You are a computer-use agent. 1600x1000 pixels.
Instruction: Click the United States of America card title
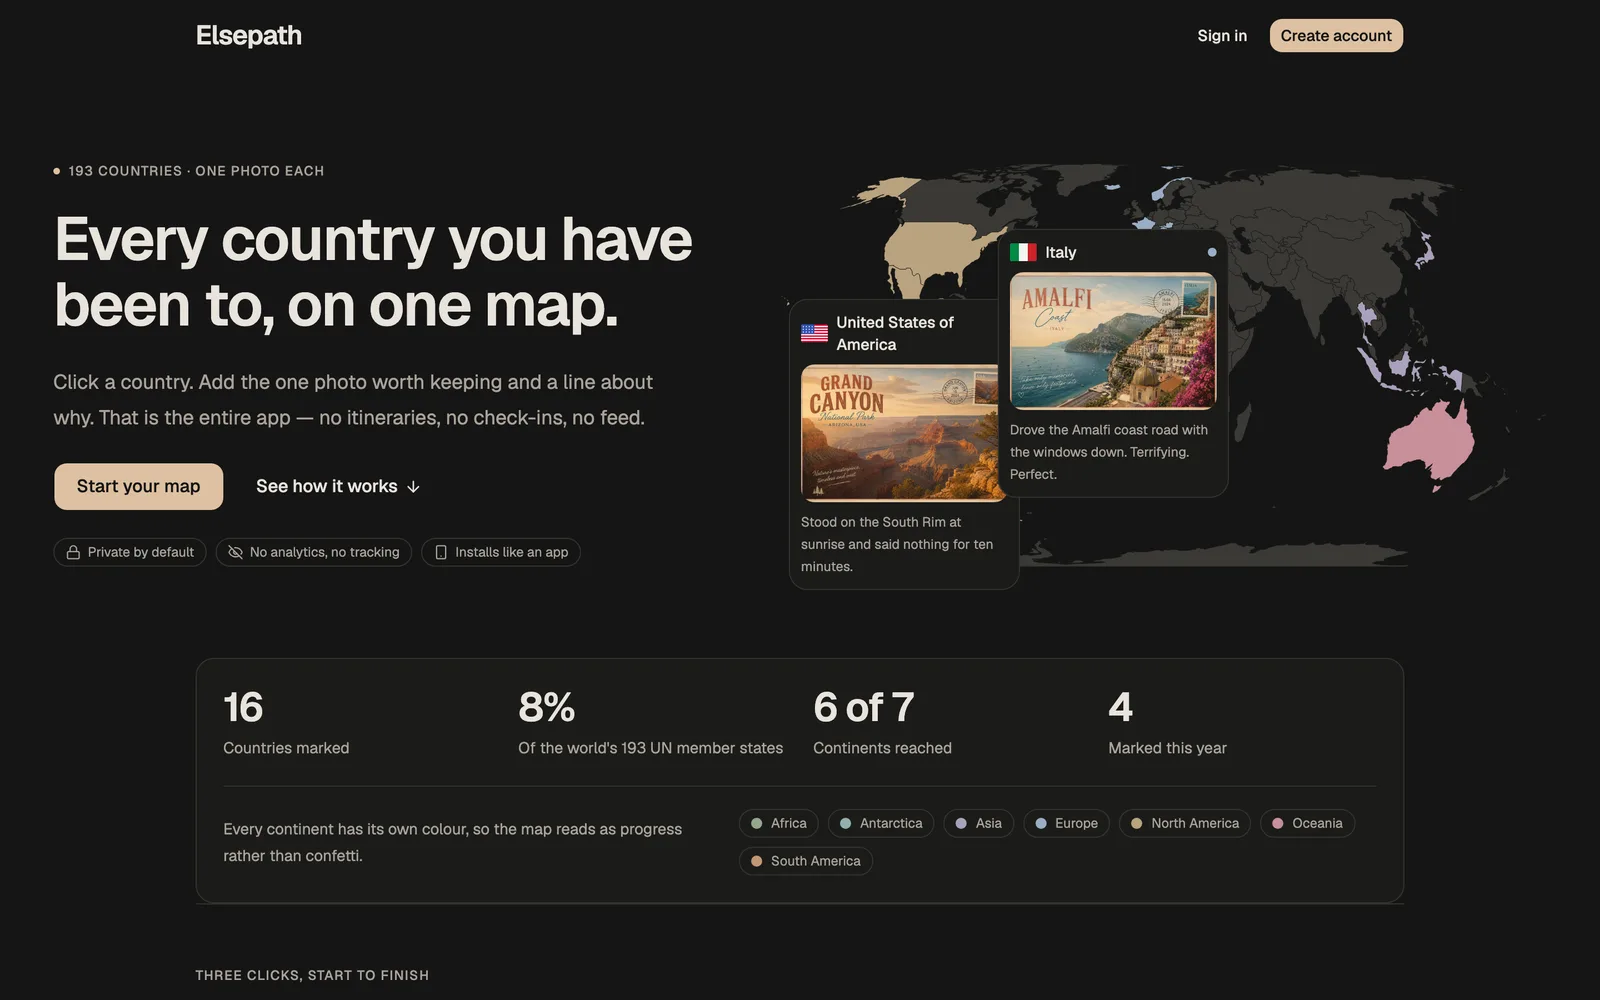pos(895,333)
